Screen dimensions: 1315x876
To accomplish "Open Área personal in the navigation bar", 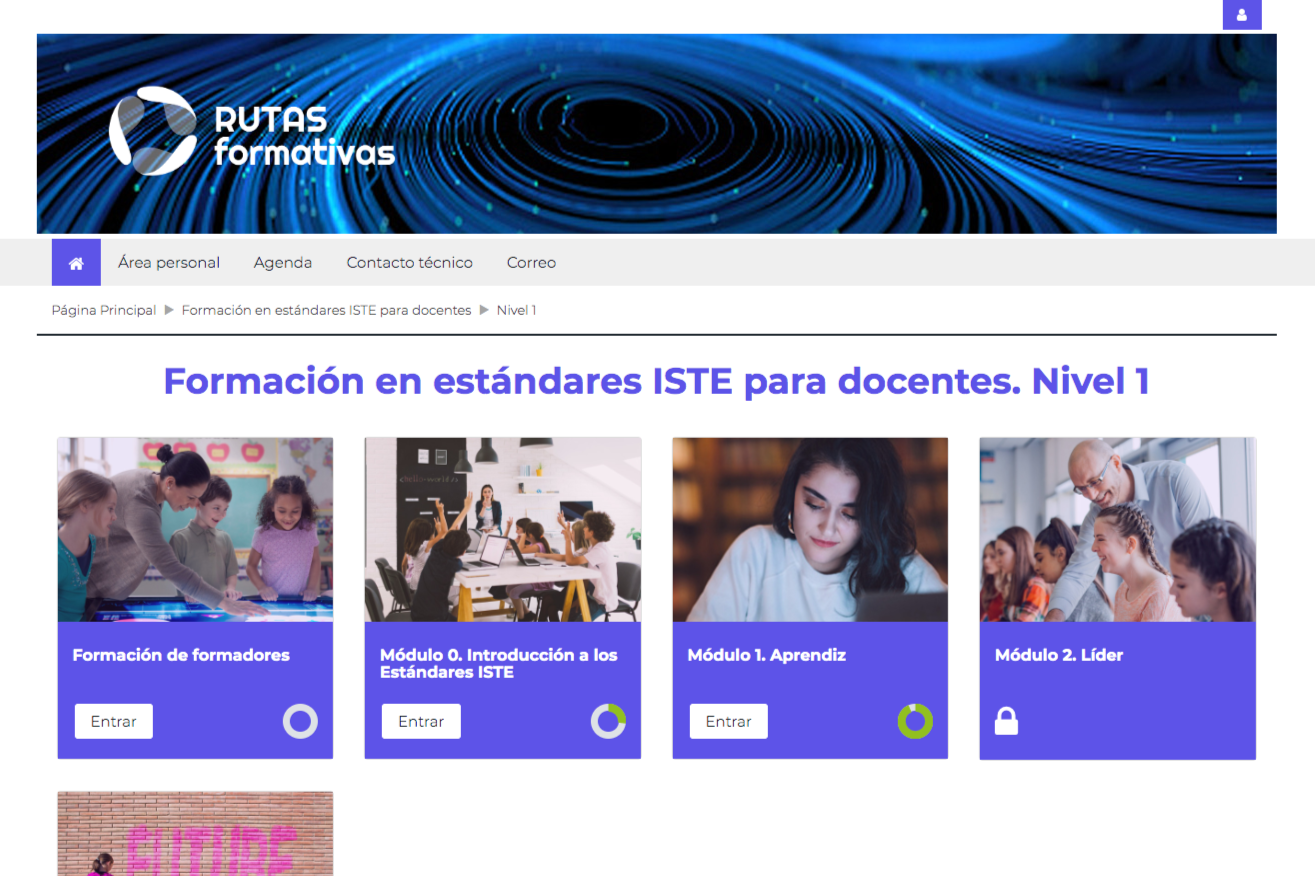I will pos(168,263).
